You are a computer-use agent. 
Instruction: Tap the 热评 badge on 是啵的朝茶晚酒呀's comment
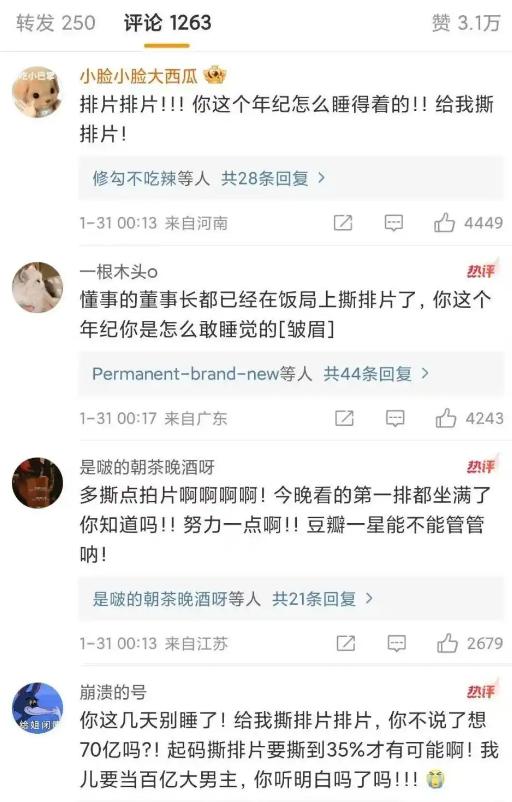tap(480, 466)
